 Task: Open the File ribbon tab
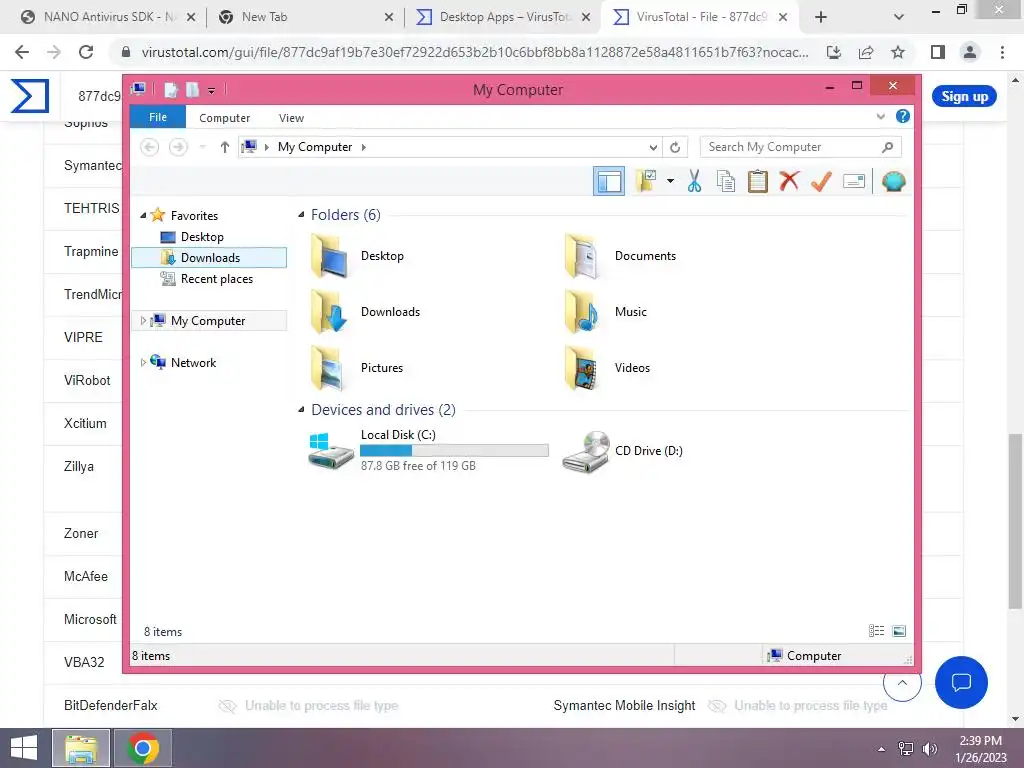[158, 117]
